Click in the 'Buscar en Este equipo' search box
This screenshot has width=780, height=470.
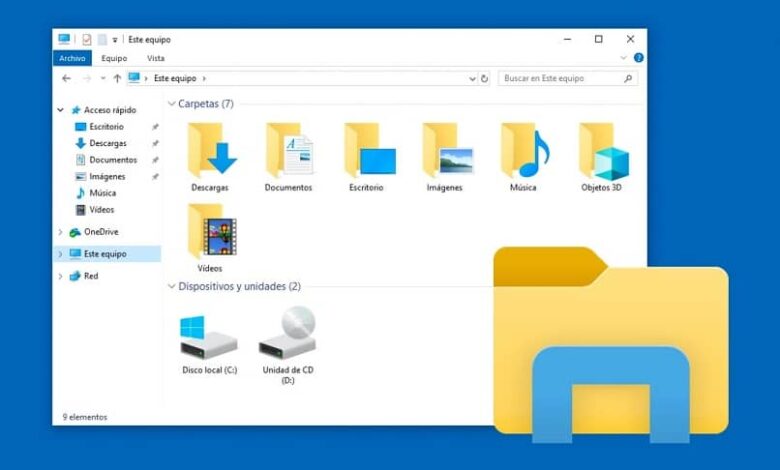567,78
